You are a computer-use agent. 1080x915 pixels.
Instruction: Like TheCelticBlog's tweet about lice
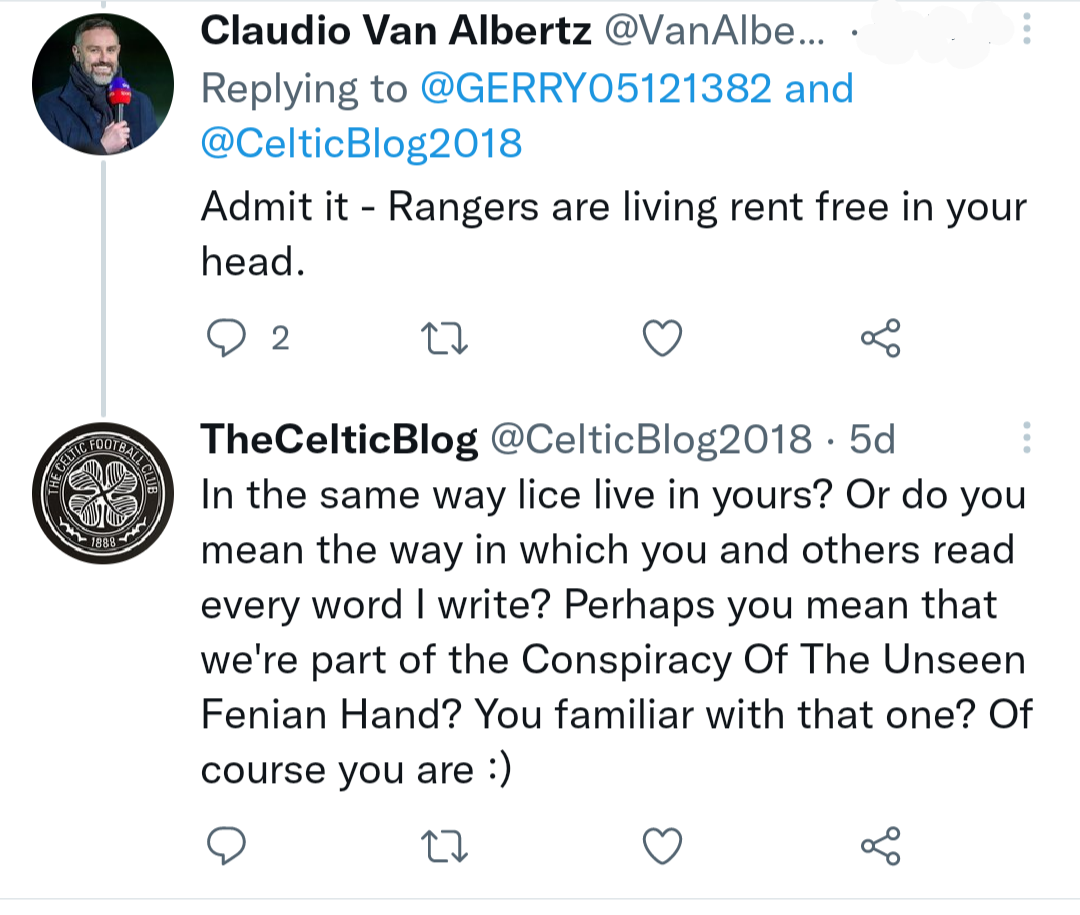pyautogui.click(x=662, y=846)
